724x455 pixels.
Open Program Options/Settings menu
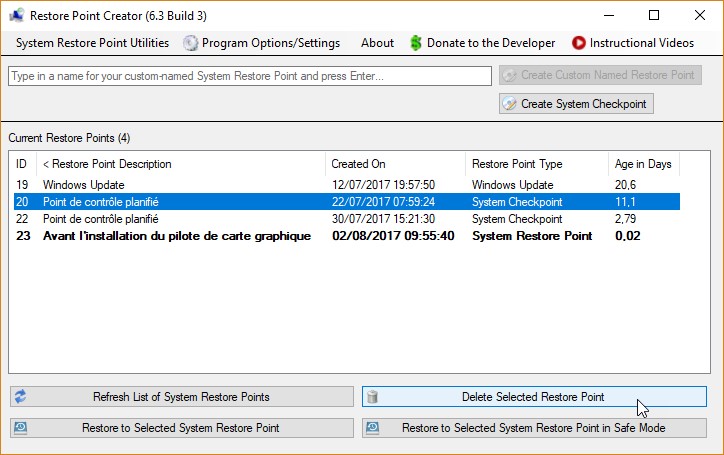pyautogui.click(x=270, y=43)
